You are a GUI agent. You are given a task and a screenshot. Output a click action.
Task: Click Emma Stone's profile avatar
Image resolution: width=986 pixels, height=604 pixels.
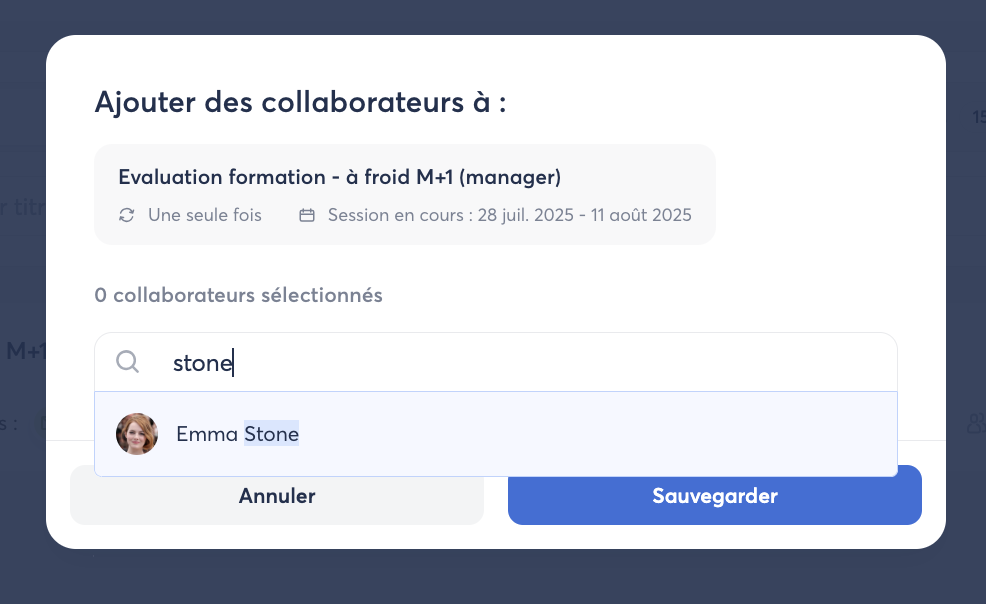point(137,434)
